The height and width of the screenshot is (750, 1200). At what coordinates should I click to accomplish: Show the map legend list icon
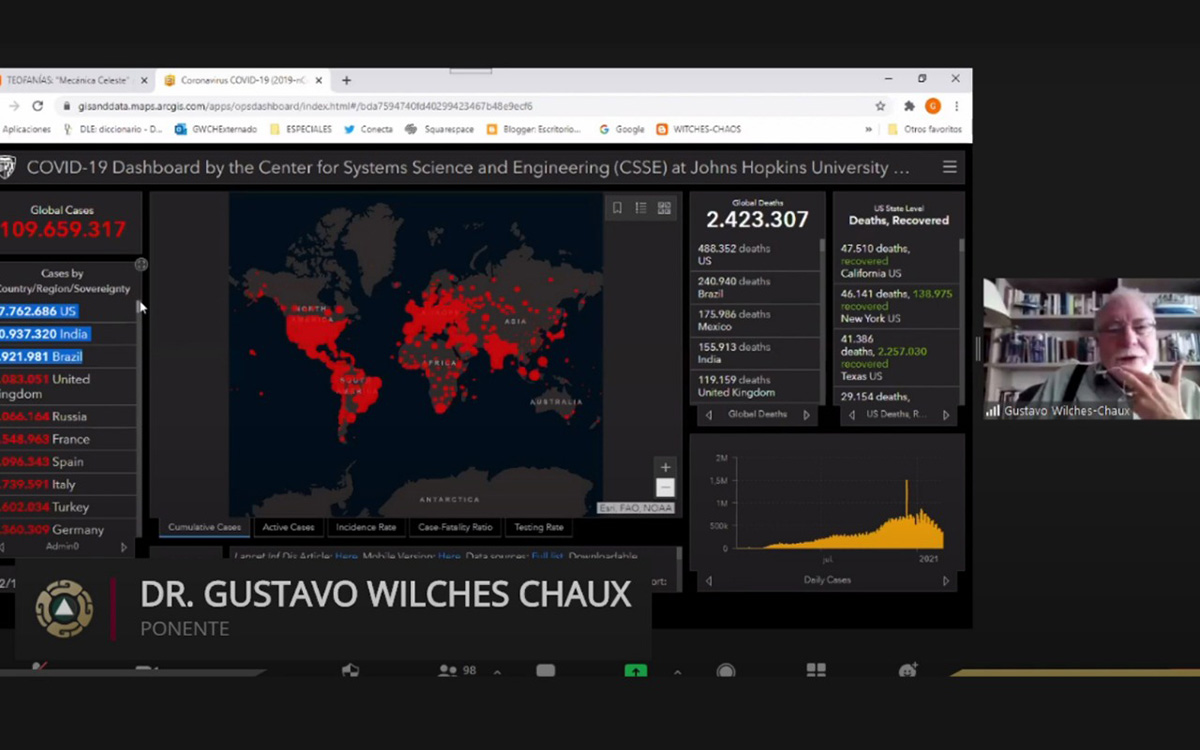tap(641, 208)
